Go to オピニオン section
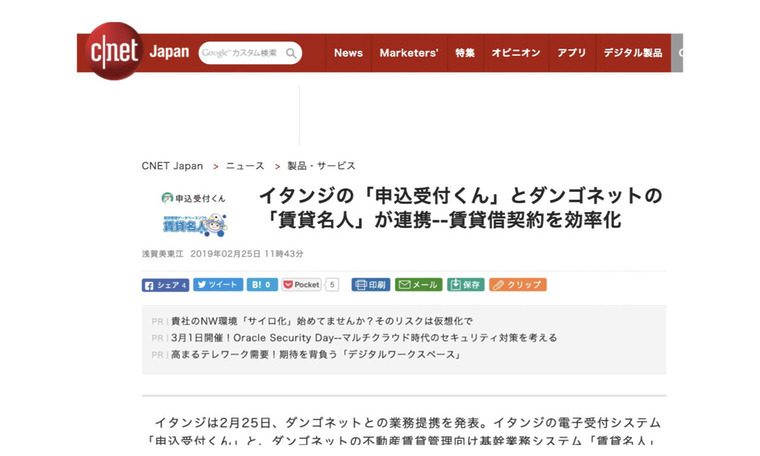The height and width of the screenshot is (456, 760). [x=516, y=53]
